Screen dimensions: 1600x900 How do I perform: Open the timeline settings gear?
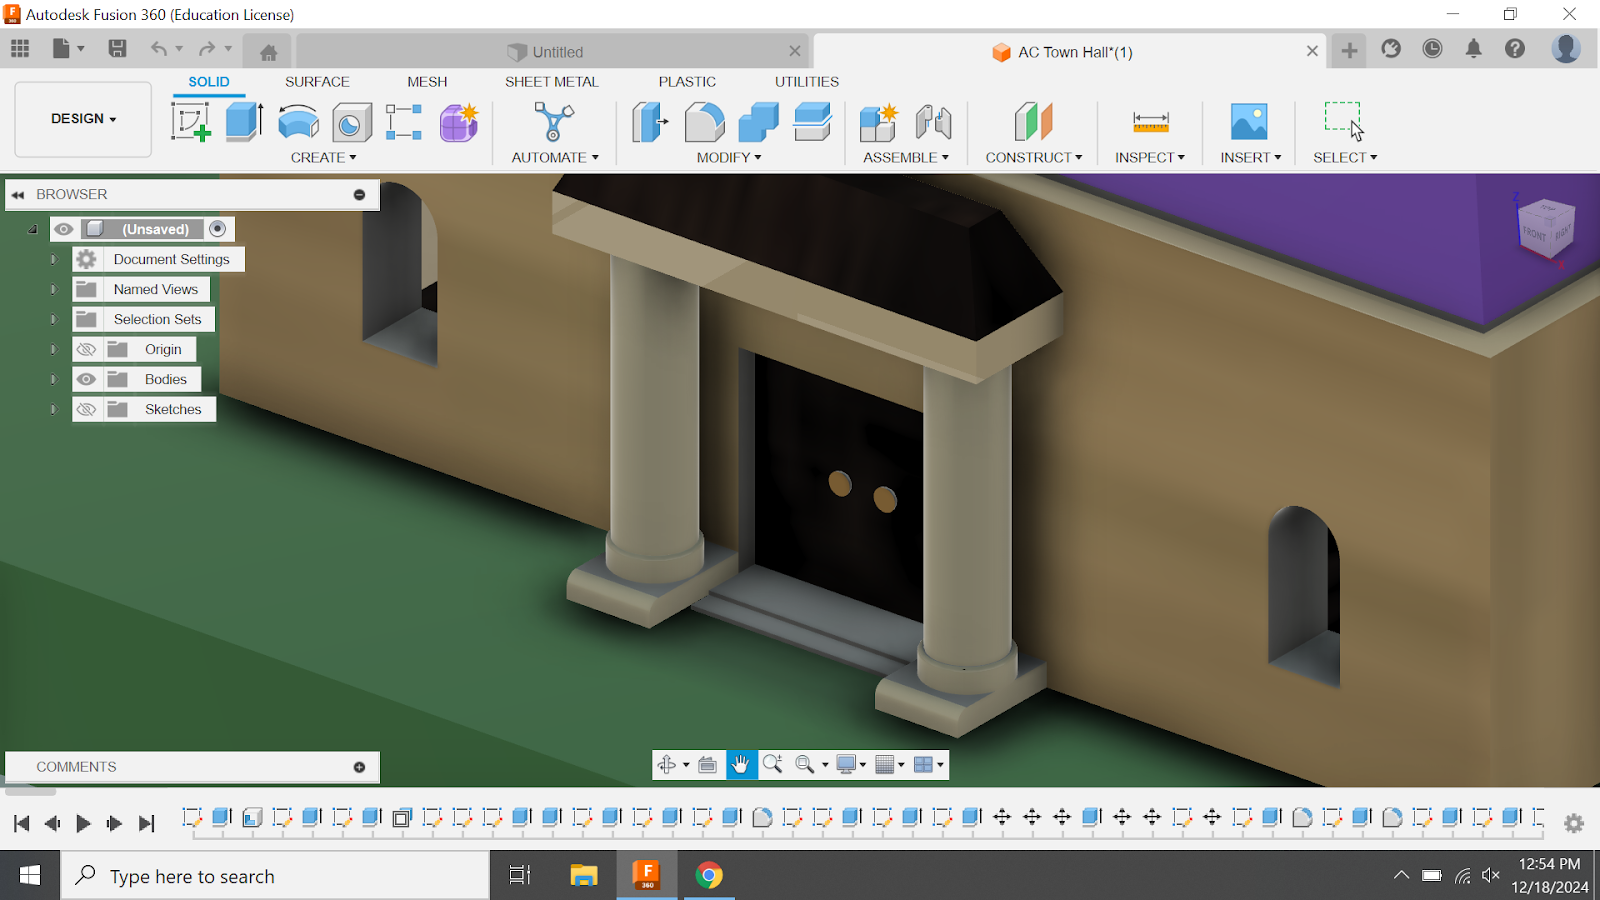pos(1574,823)
